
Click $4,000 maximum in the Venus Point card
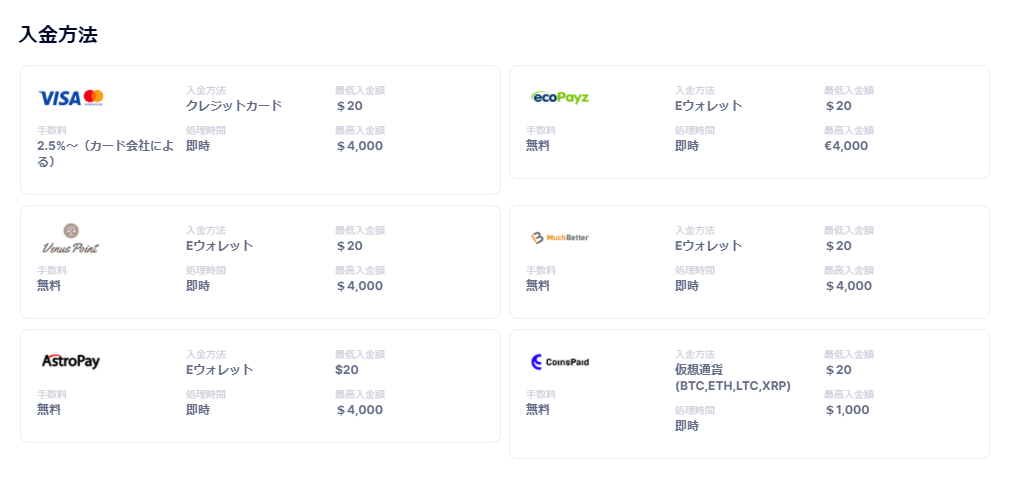[359, 286]
